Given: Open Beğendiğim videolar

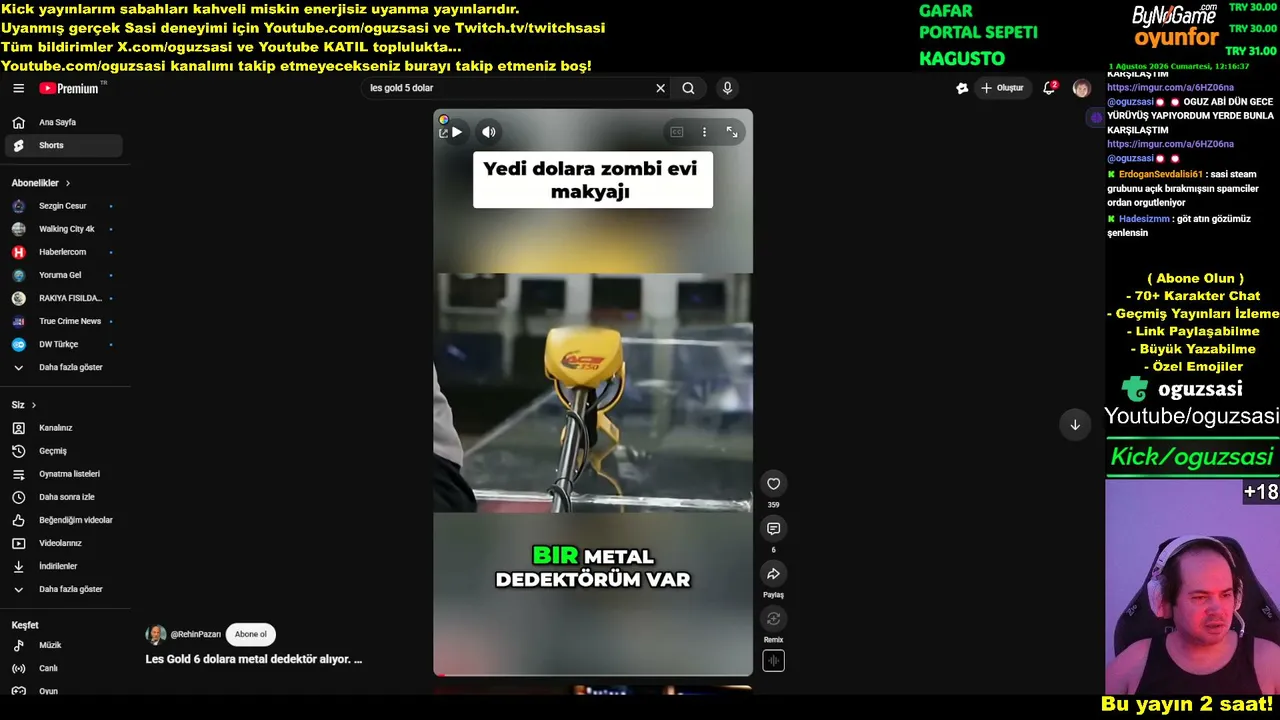Looking at the screenshot, I should pos(66,520).
